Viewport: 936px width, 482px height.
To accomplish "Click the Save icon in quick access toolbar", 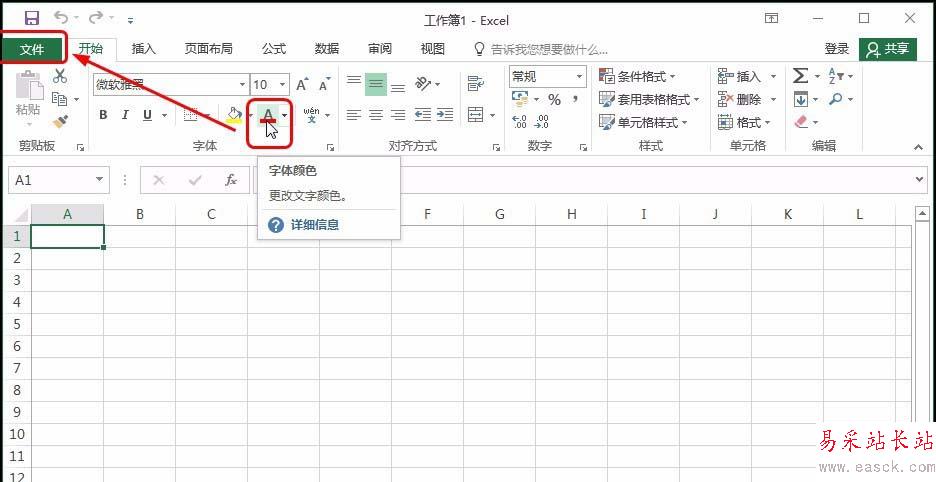I will tap(32, 19).
